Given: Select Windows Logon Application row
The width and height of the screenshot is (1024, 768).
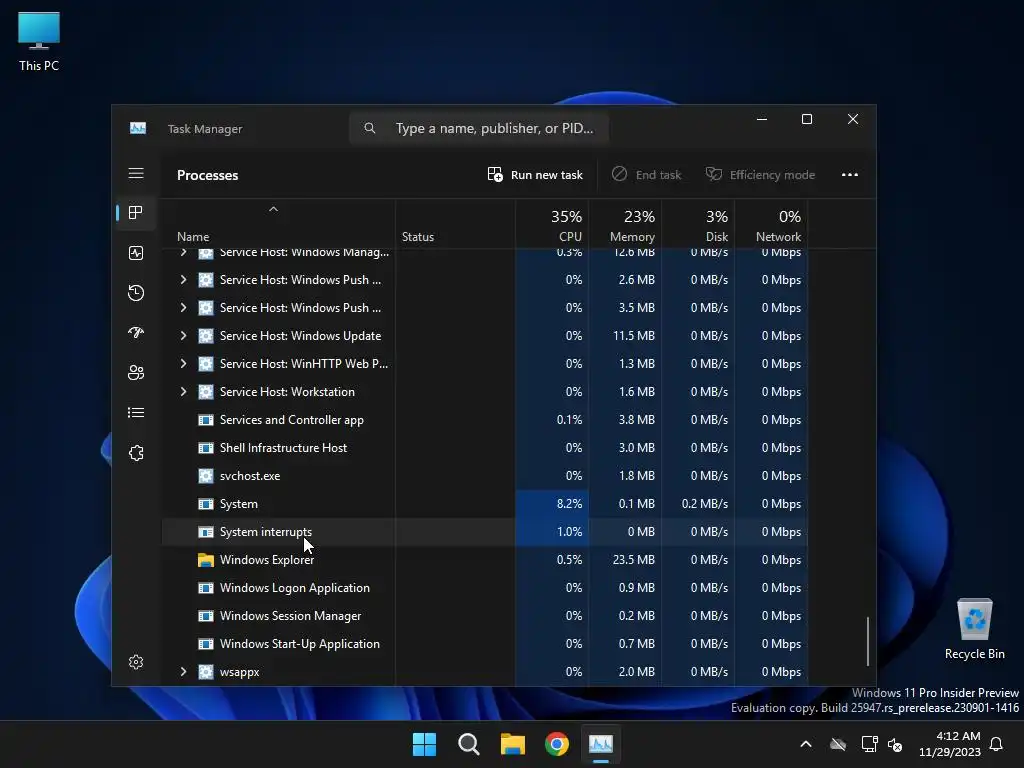Looking at the screenshot, I should pos(485,588).
